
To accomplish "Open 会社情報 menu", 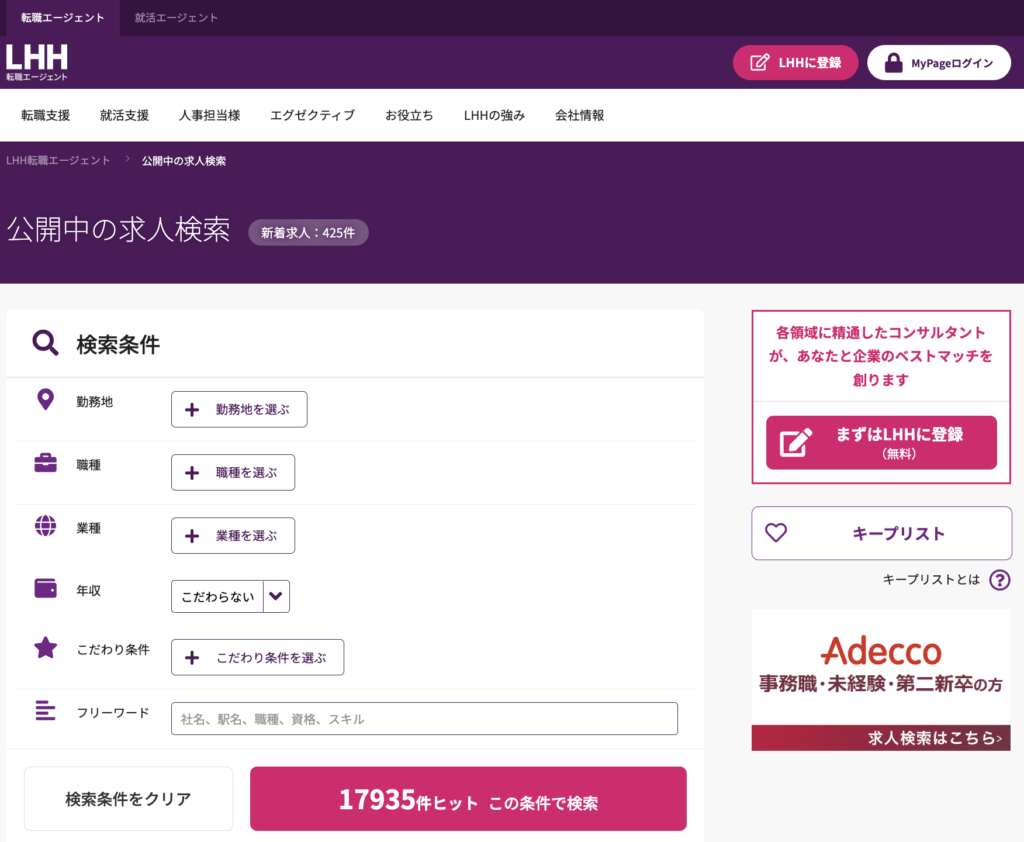I will click(x=579, y=116).
